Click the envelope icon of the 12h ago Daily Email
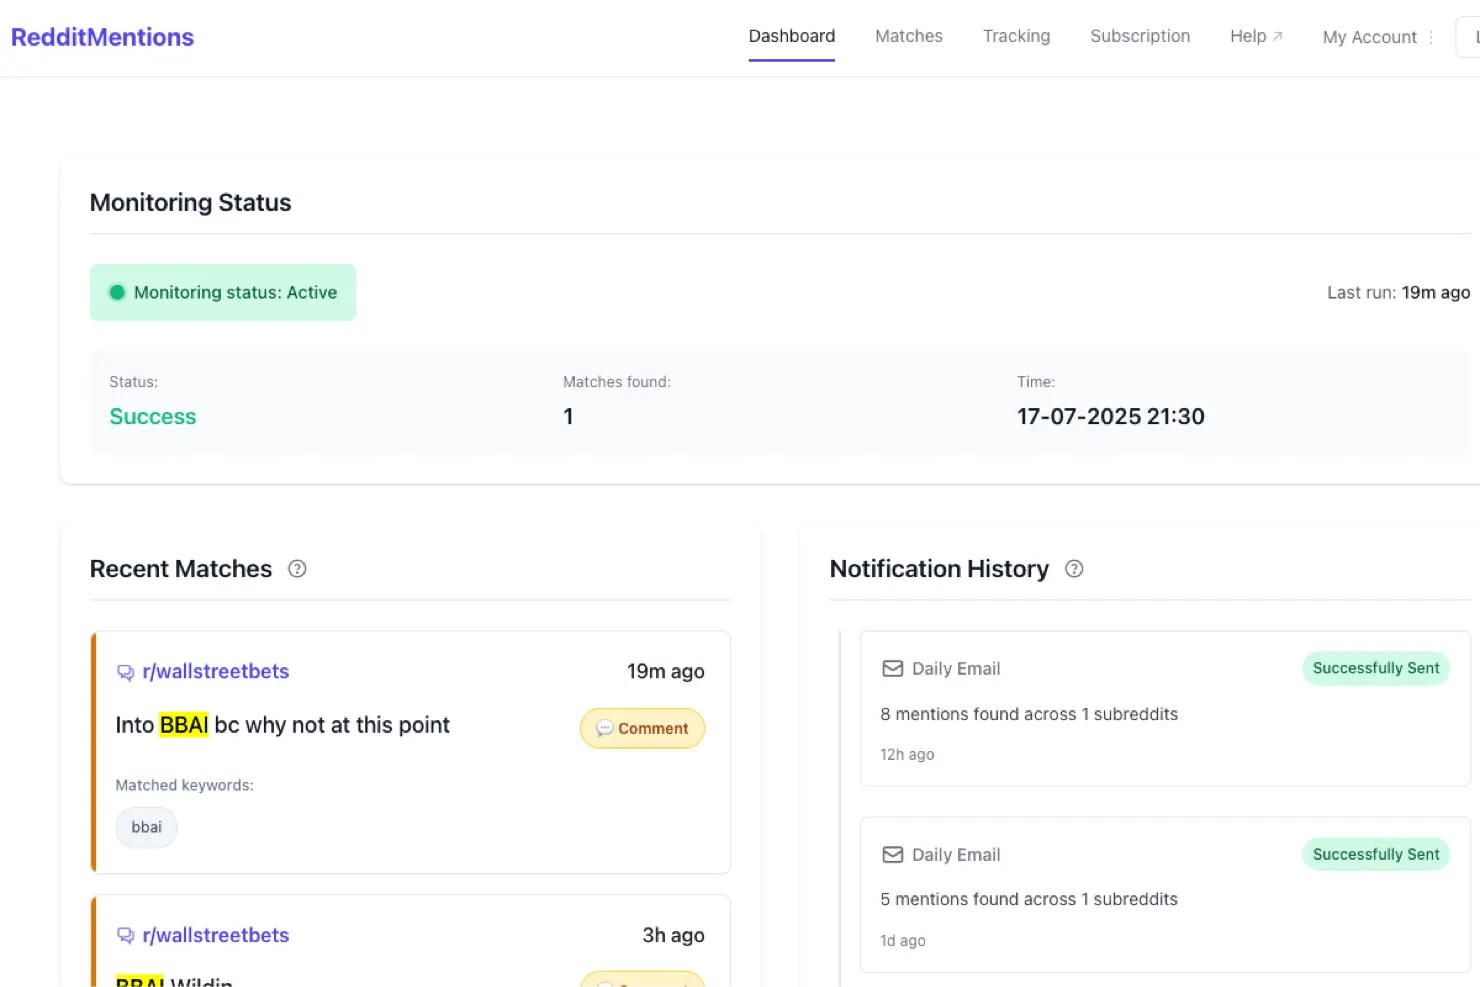The height and width of the screenshot is (987, 1480). click(892, 669)
